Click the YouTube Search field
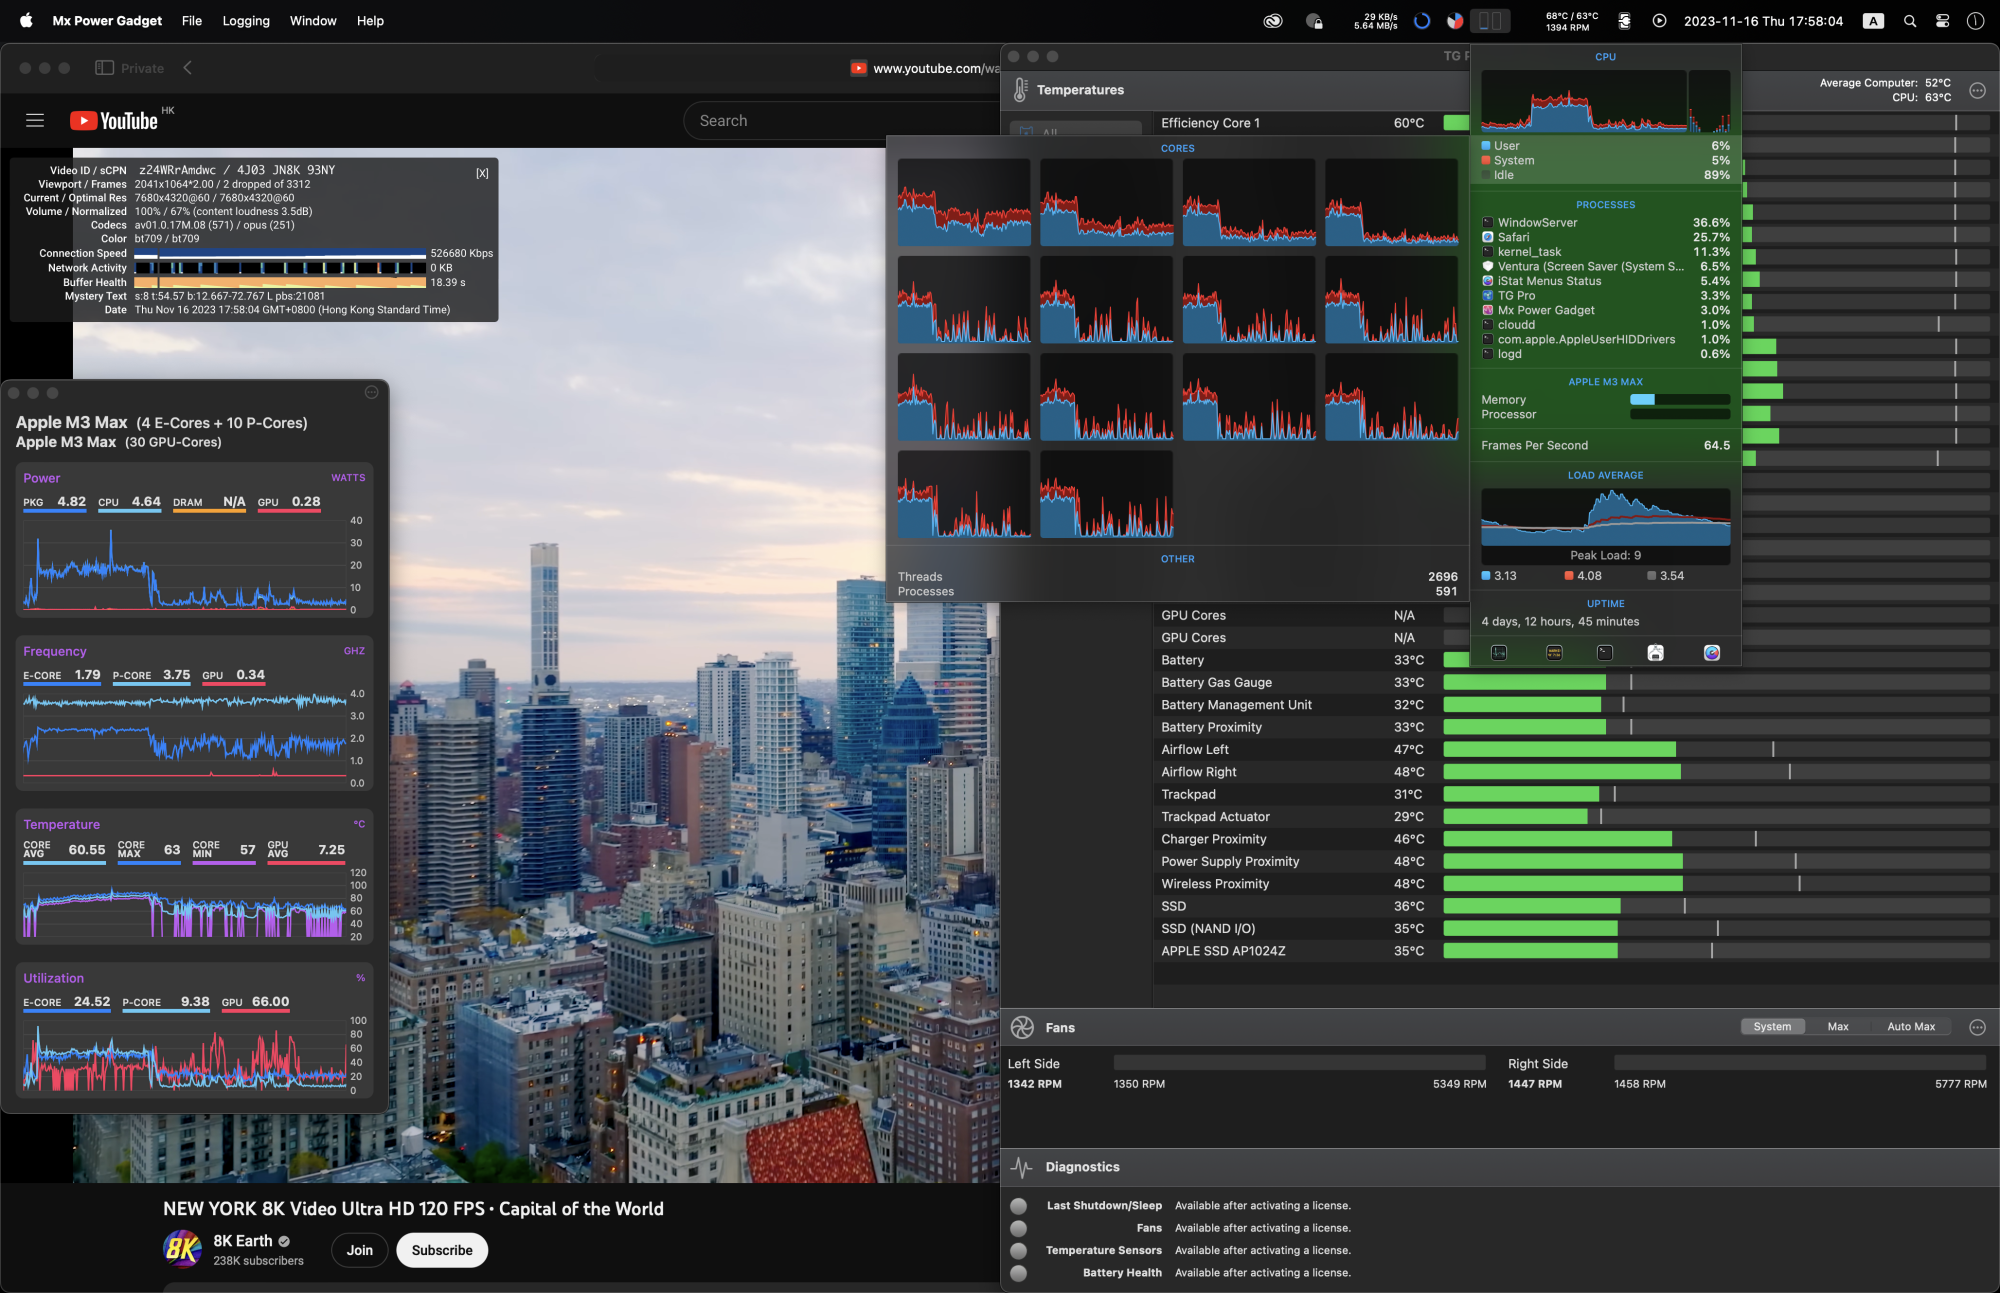2000x1293 pixels. [x=840, y=121]
